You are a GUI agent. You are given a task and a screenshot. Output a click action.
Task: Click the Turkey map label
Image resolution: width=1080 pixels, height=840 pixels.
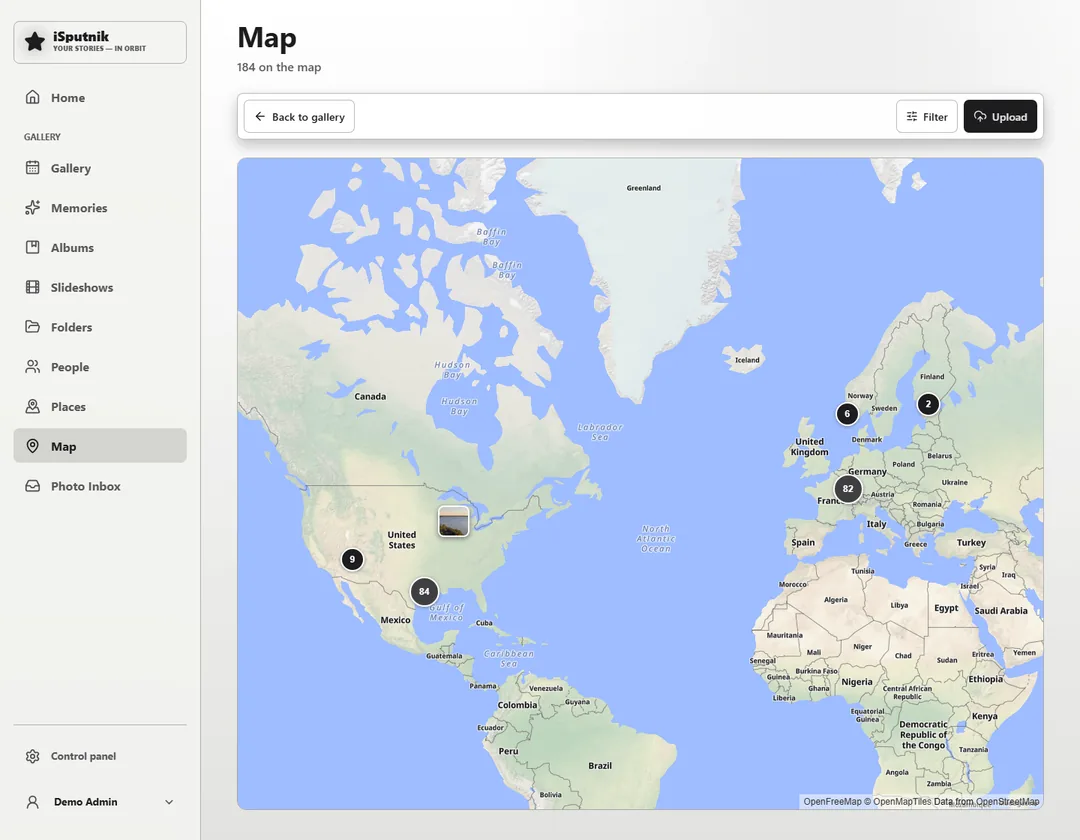point(971,543)
